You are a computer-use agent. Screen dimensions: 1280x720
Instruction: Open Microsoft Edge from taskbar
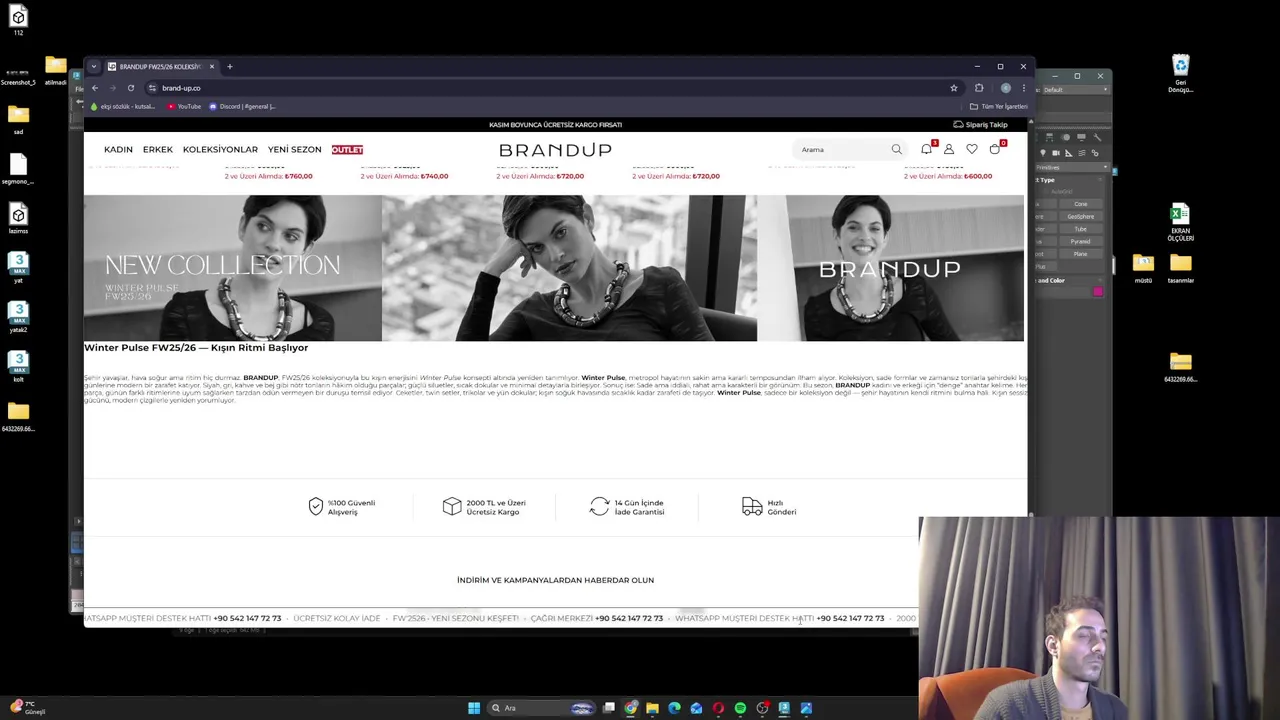(x=674, y=708)
